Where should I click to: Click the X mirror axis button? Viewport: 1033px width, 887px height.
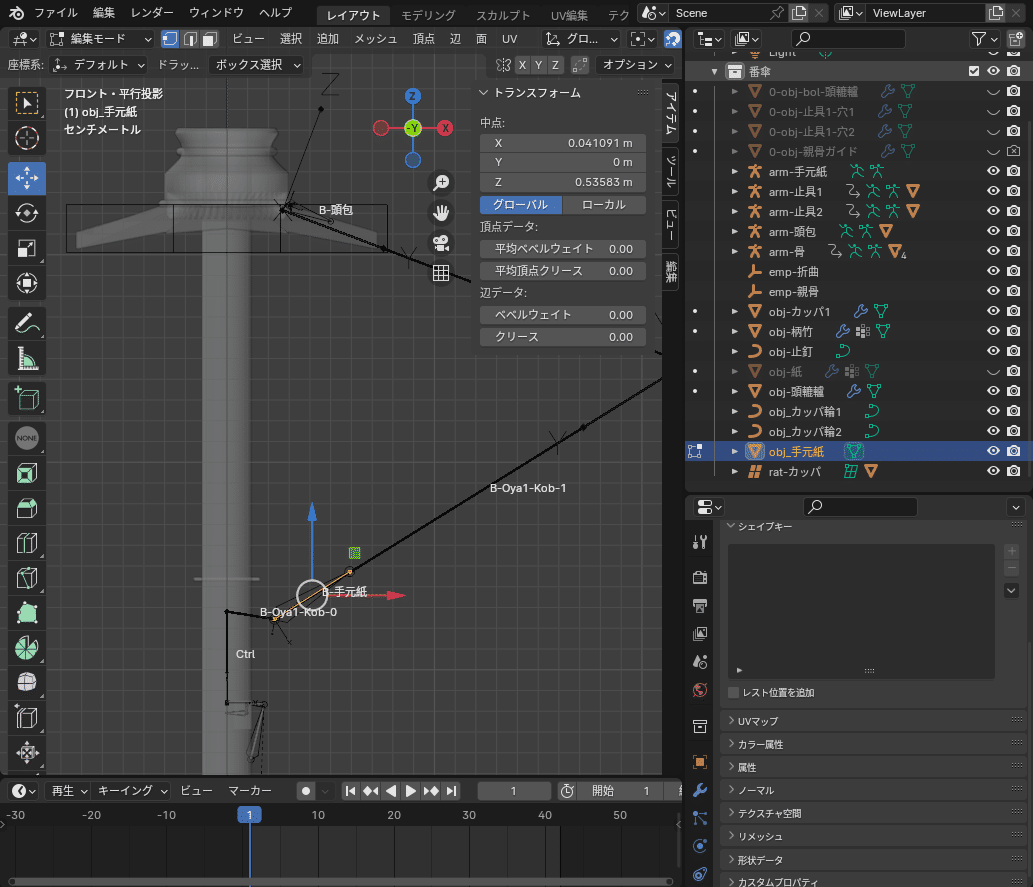tap(522, 65)
